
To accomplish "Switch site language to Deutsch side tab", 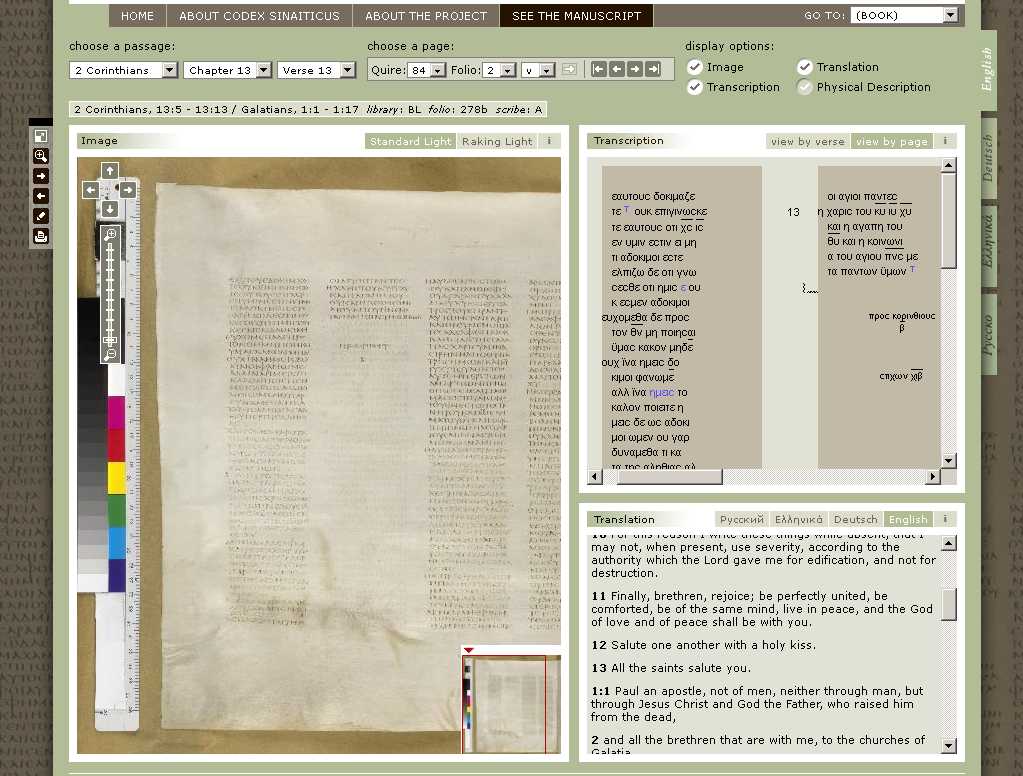I will pyautogui.click(x=988, y=158).
